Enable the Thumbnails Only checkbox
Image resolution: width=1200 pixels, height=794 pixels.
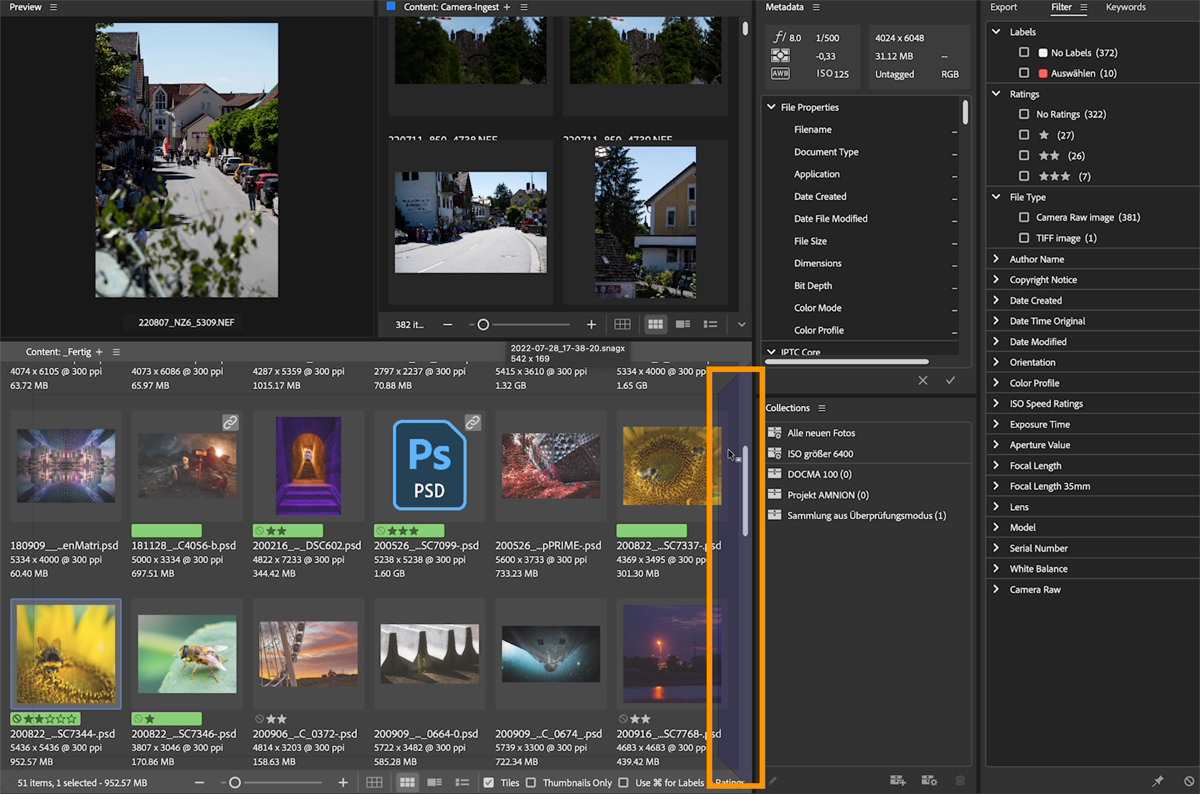pyautogui.click(x=531, y=782)
